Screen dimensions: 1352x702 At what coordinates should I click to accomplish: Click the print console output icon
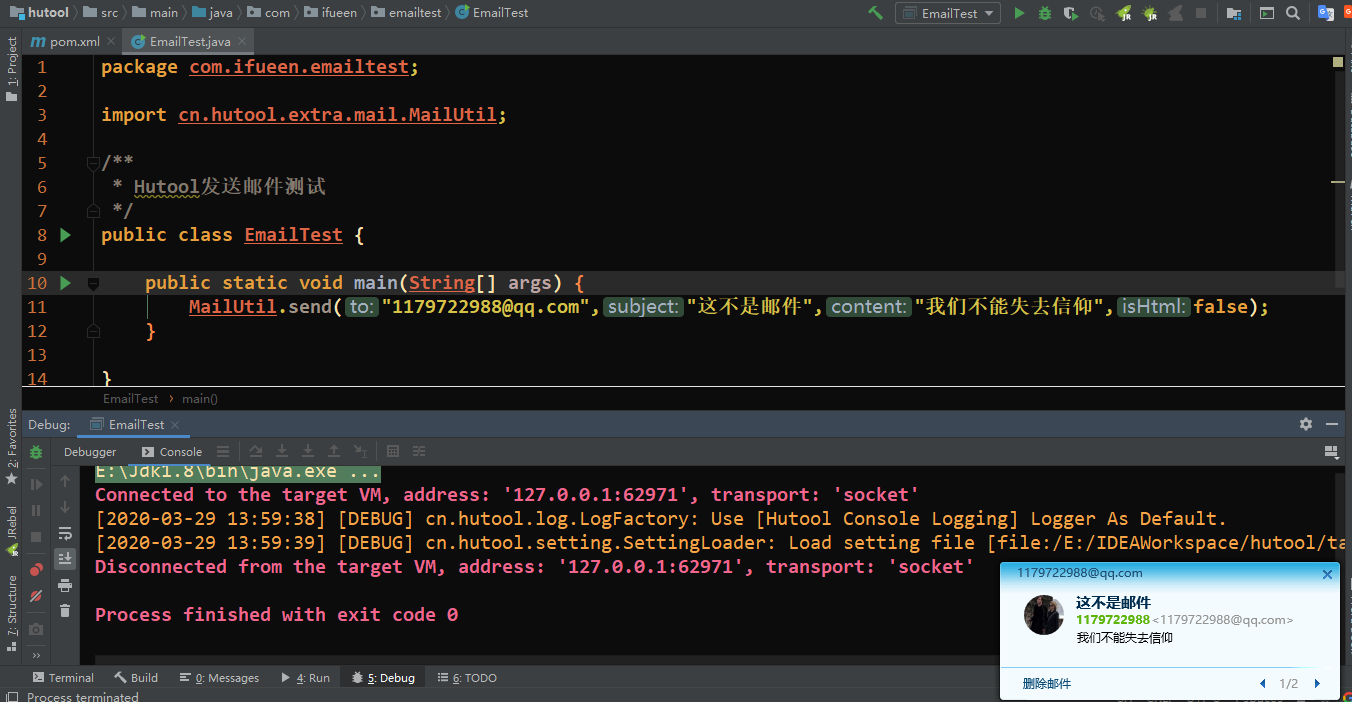(65, 585)
